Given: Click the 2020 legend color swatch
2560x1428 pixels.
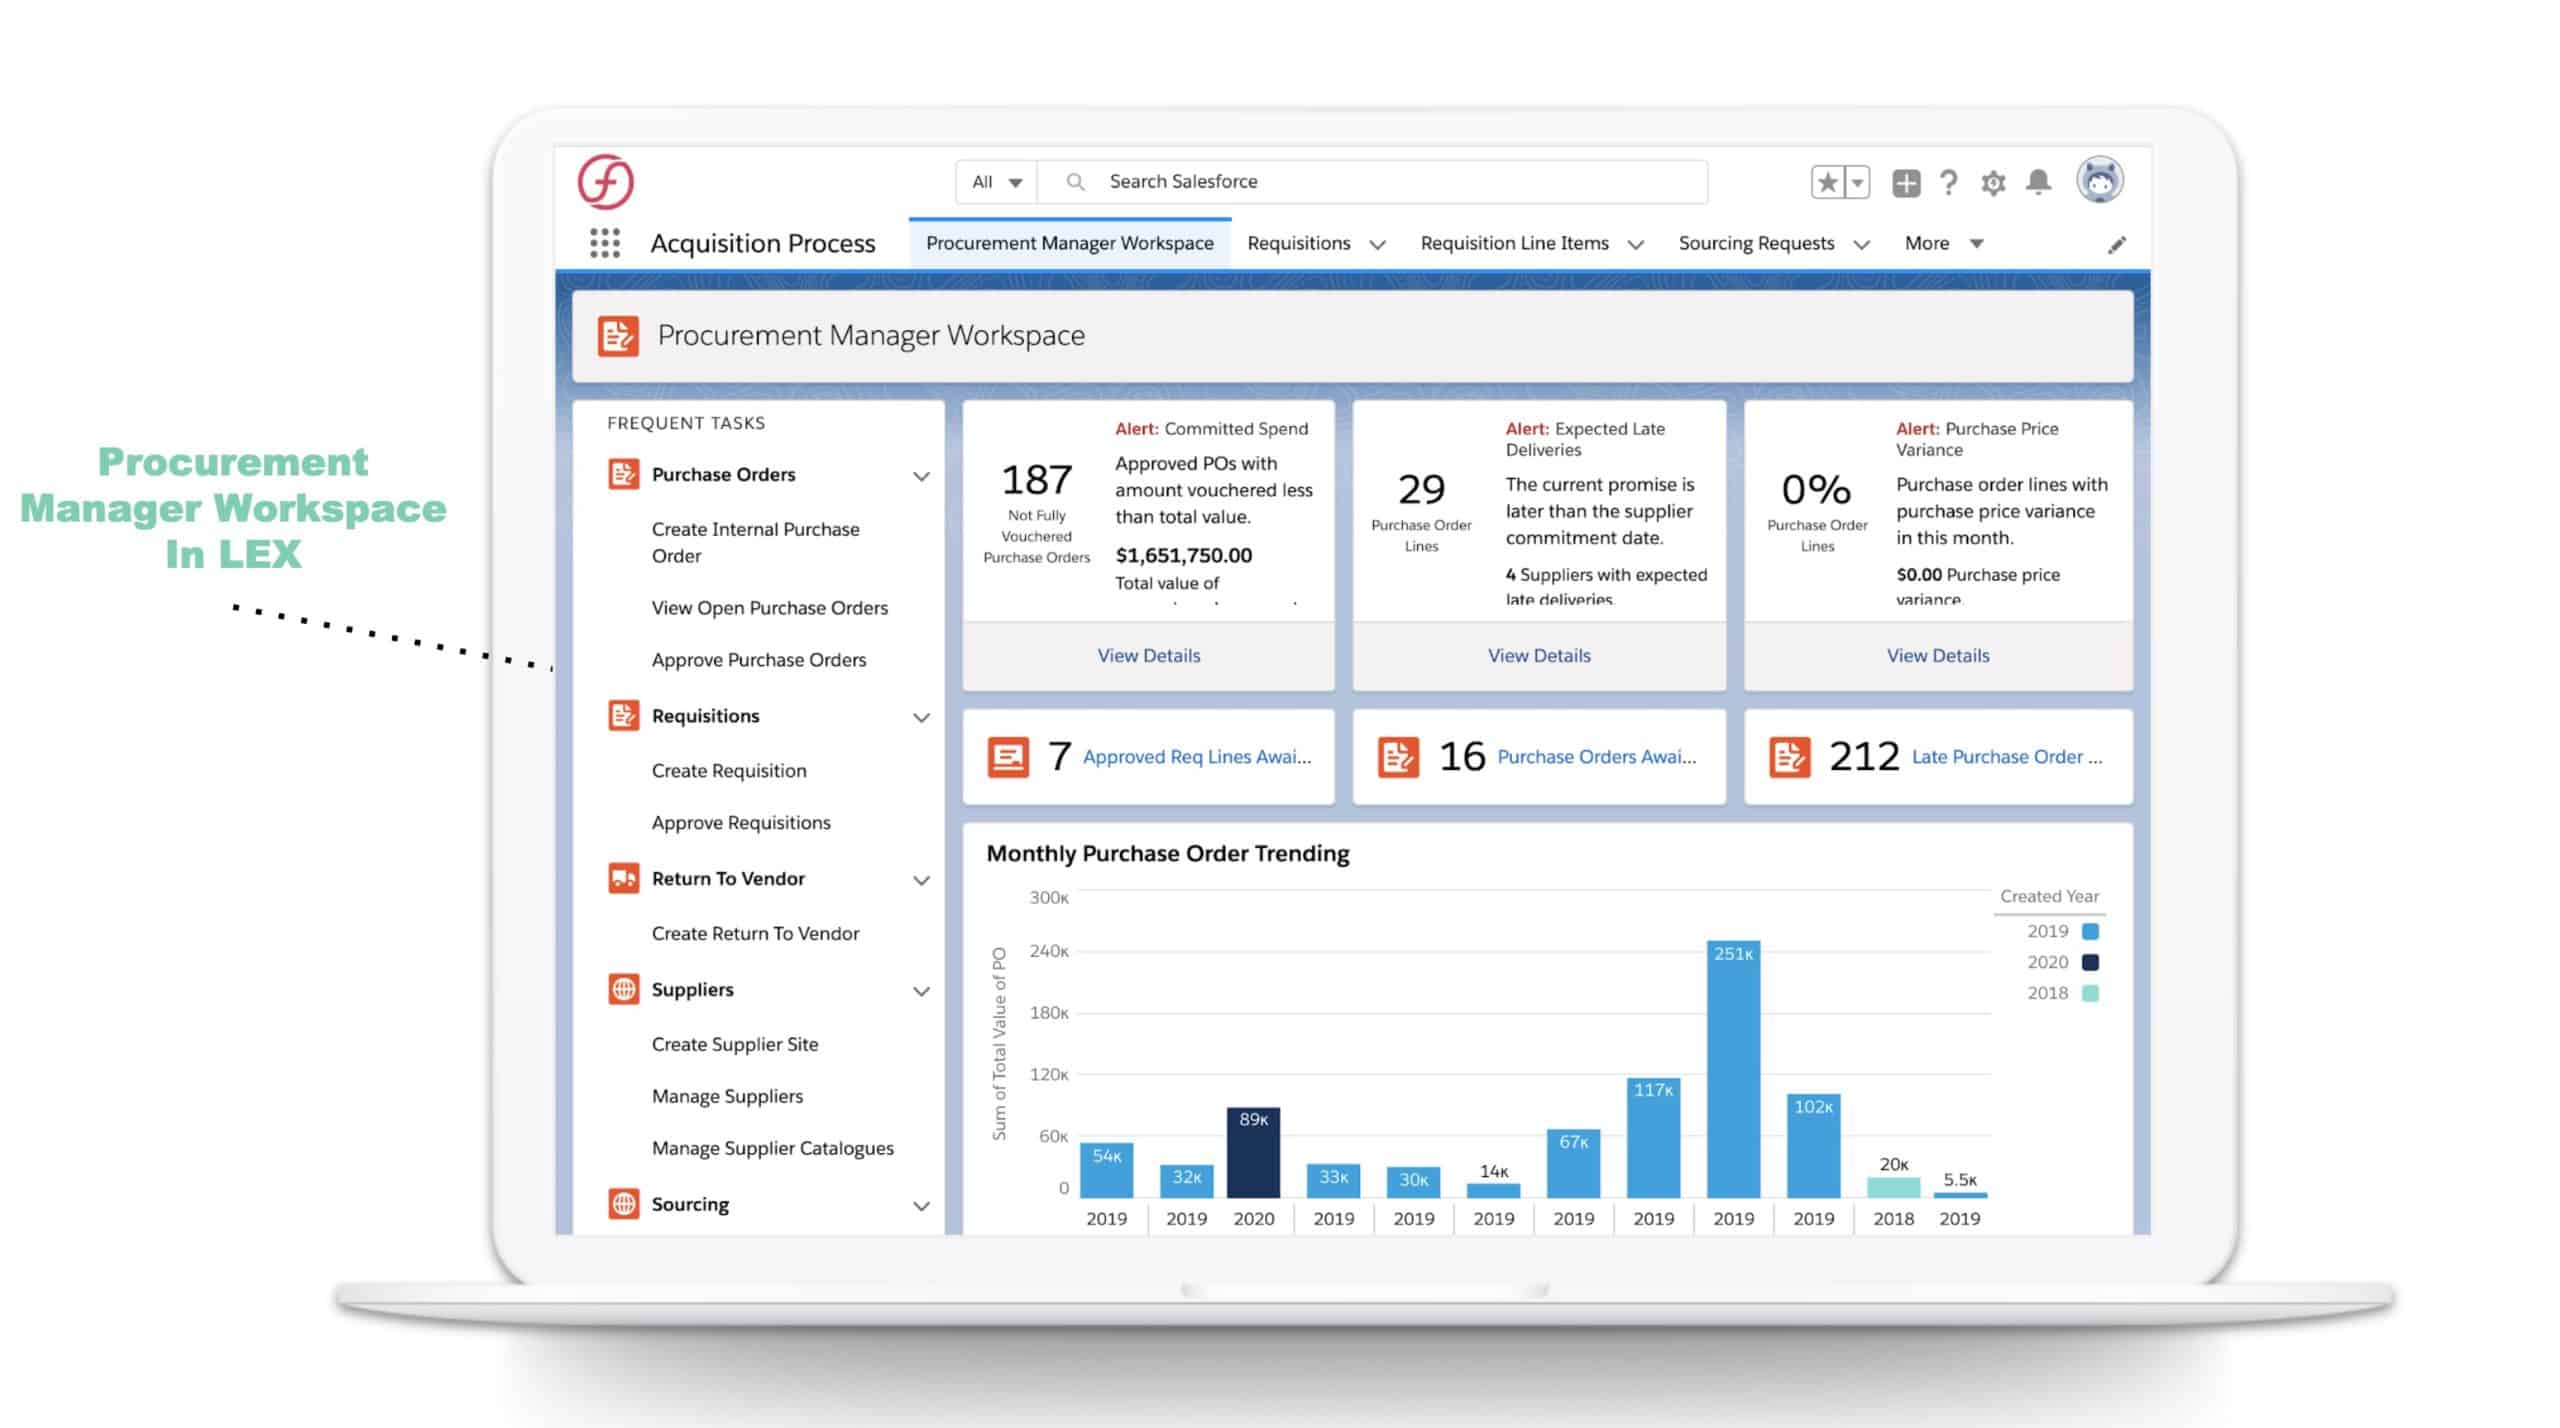Looking at the screenshot, I should 2090,961.
